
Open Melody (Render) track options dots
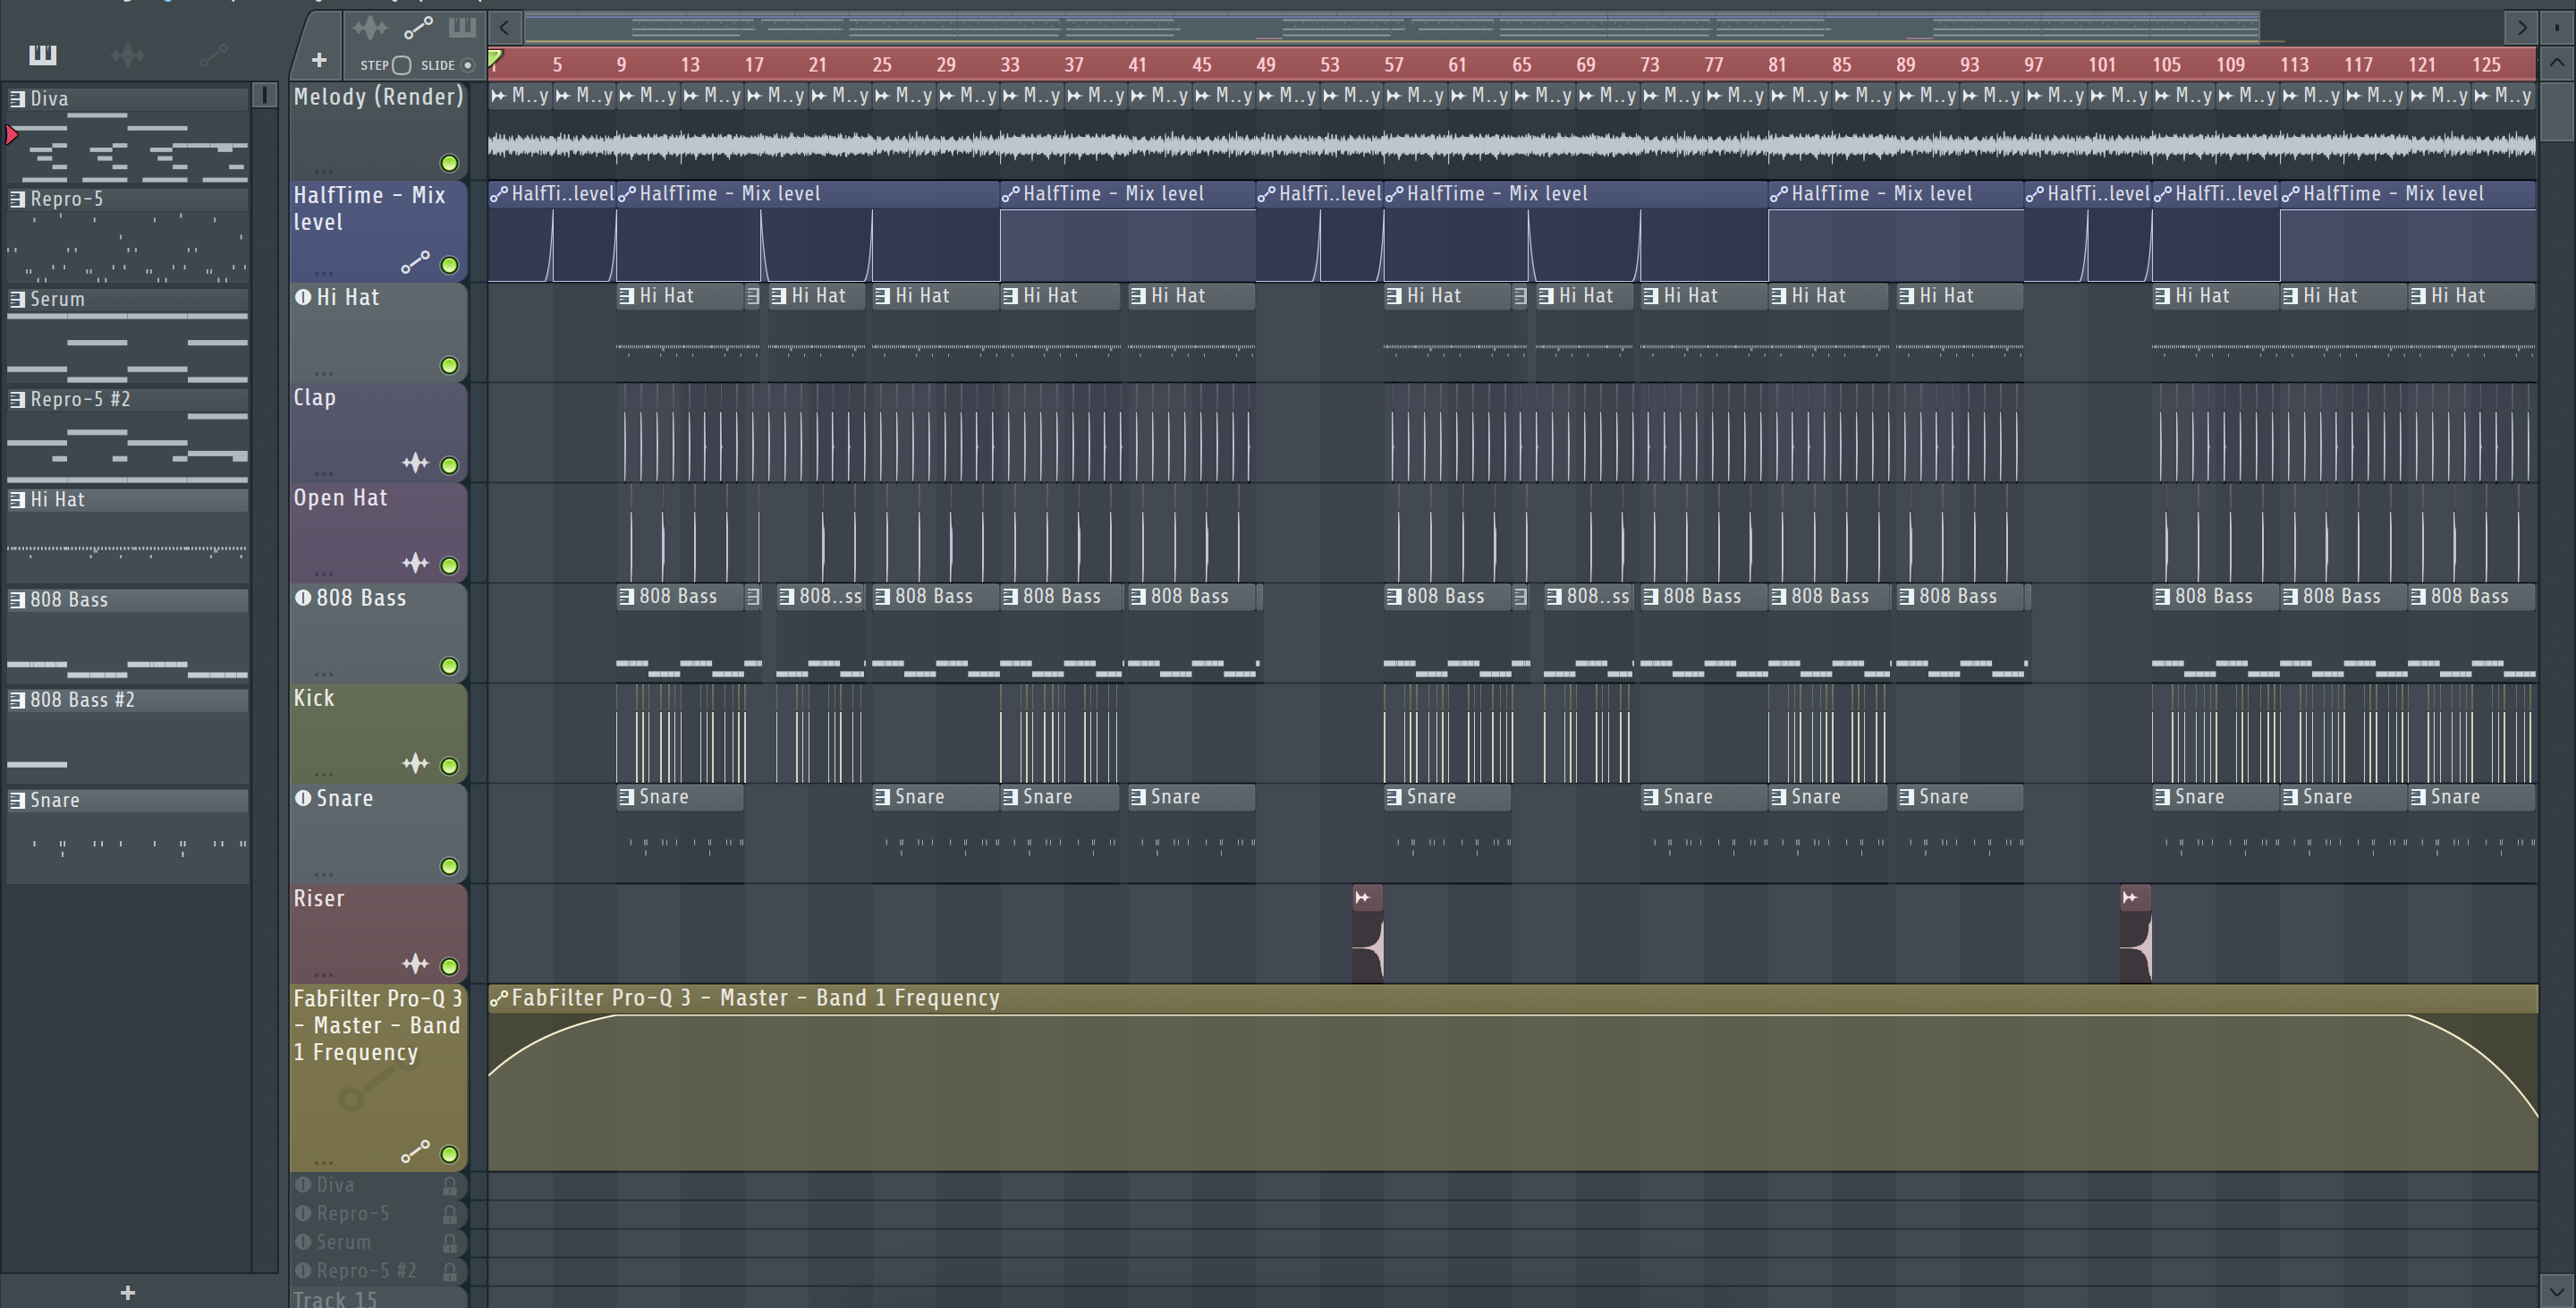pyautogui.click(x=323, y=171)
